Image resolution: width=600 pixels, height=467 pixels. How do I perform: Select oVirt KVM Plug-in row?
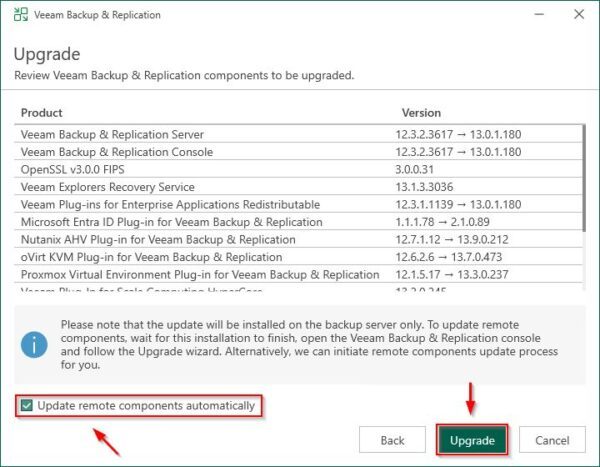click(298, 257)
